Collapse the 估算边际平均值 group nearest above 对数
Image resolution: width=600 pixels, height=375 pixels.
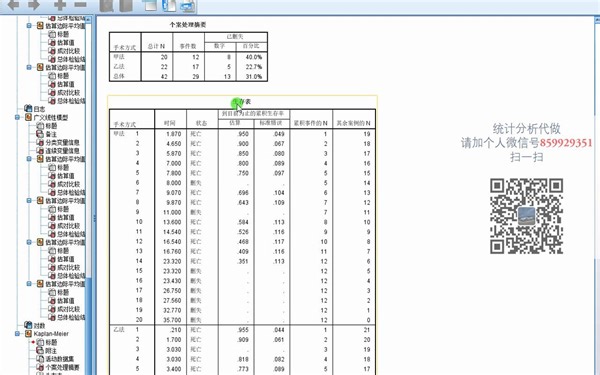pos(29,284)
